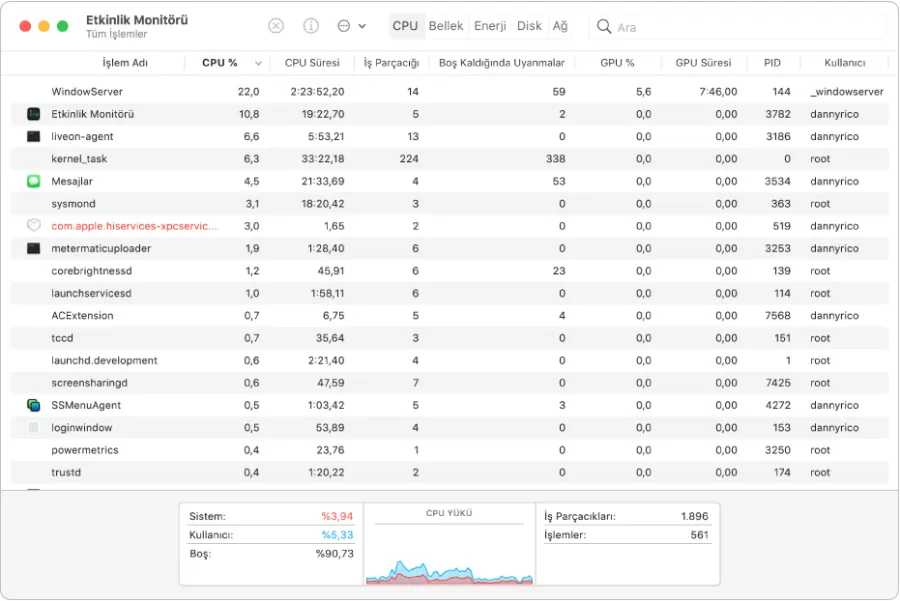This screenshot has height=601, width=900.
Task: Click the process info (i) toolbar icon
Action: [311, 26]
